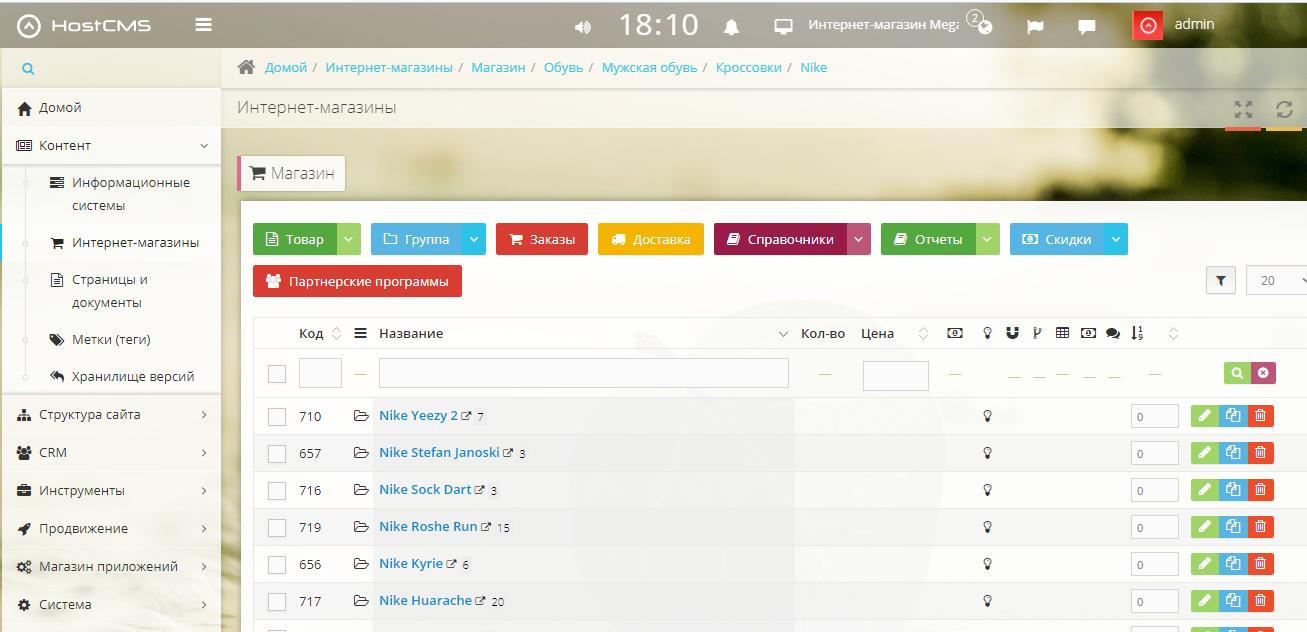
Task: Toggle the hamburger sidebar menu
Action: tap(203, 25)
